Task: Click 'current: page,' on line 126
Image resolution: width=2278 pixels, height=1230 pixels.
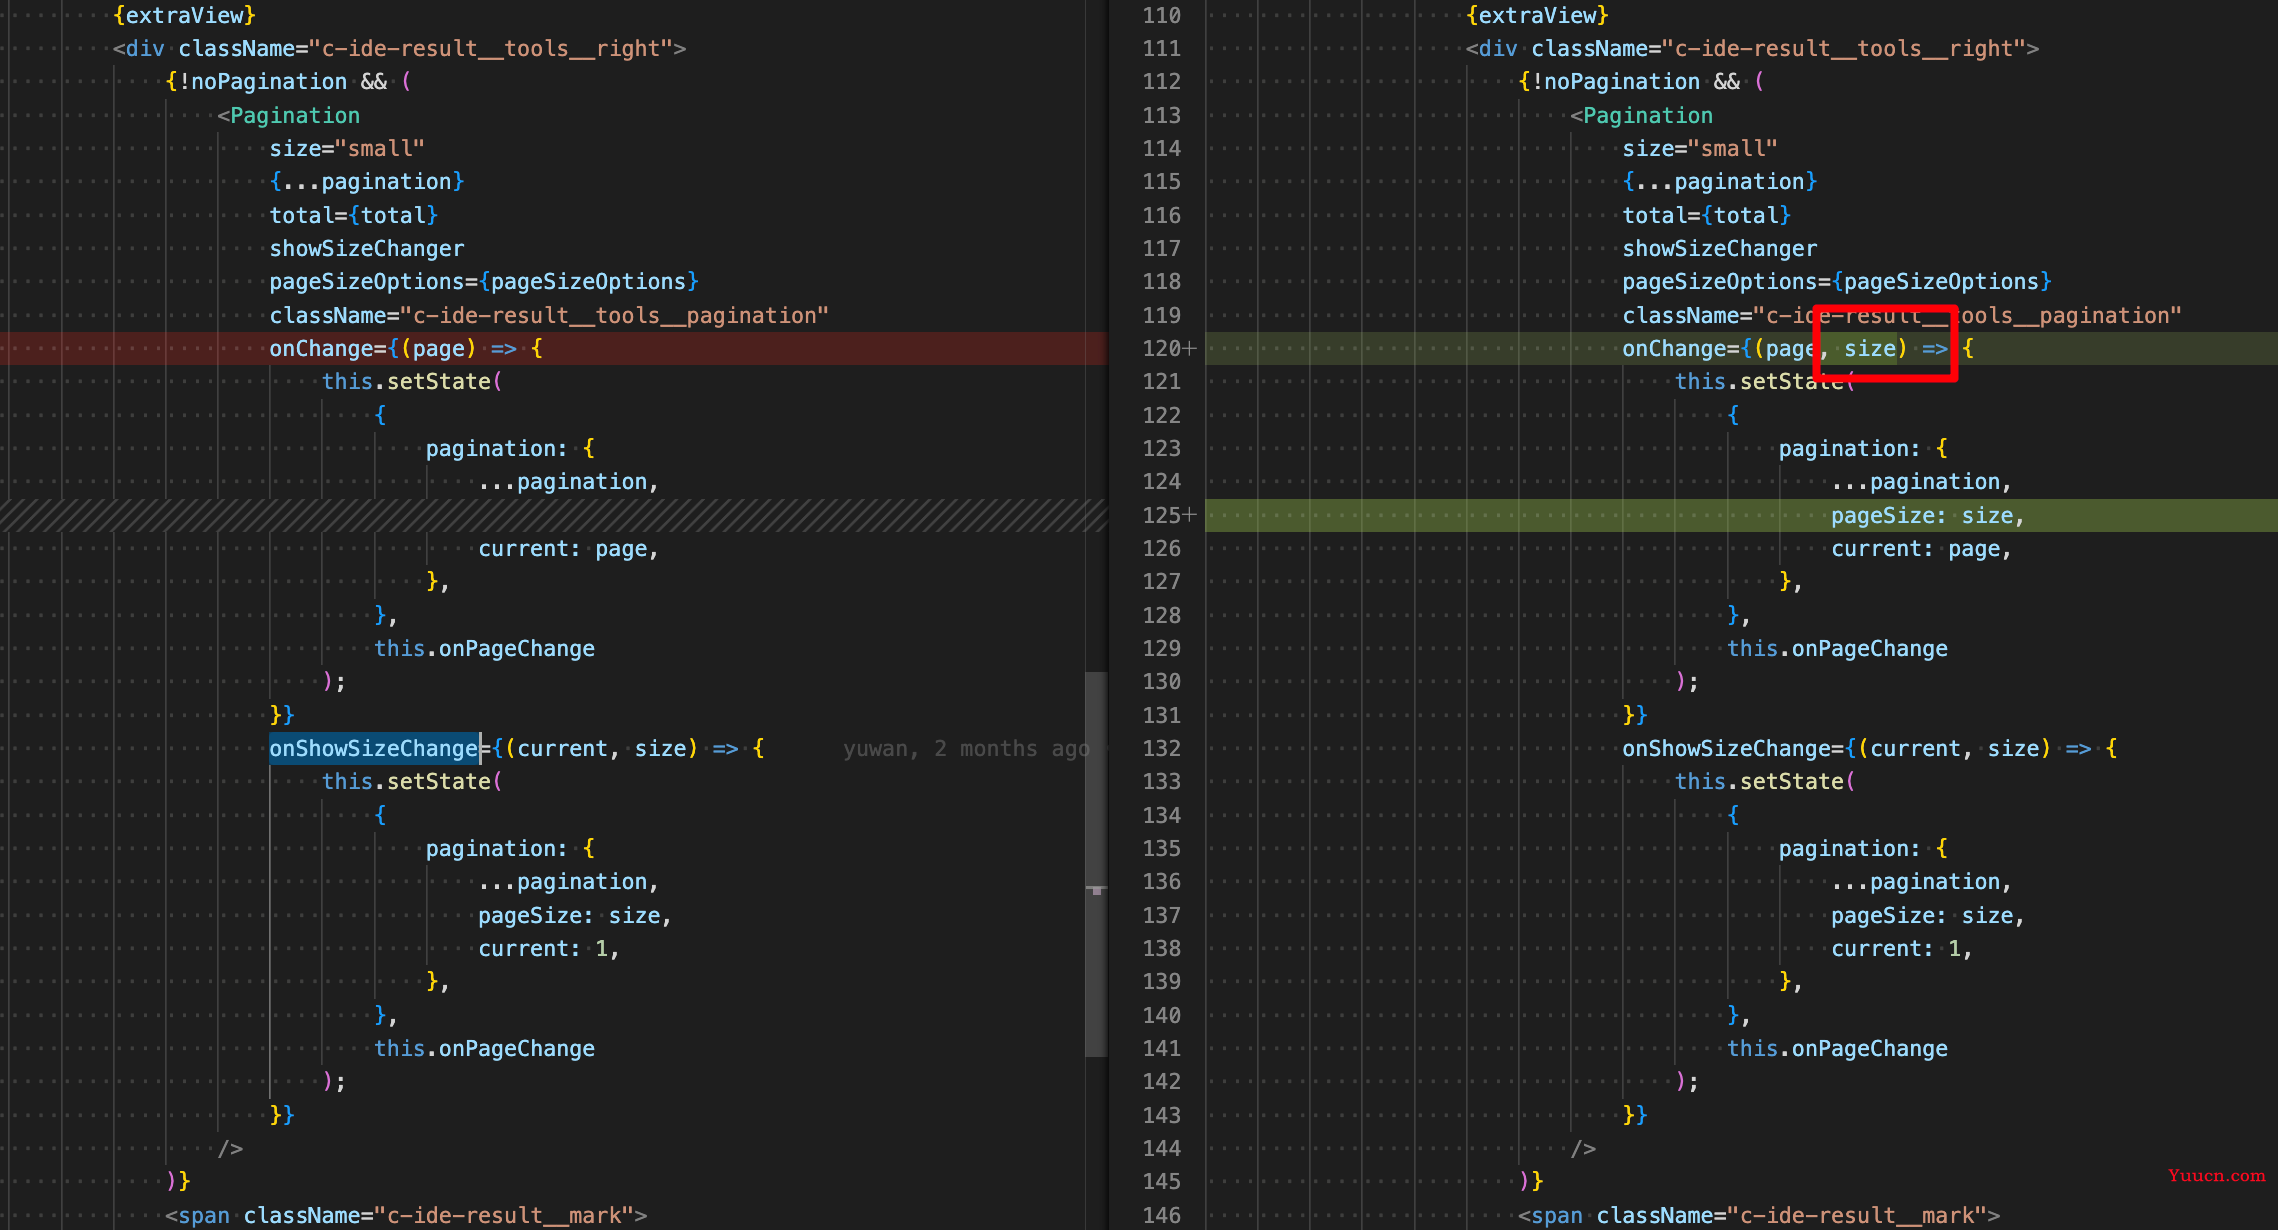Action: click(1921, 548)
